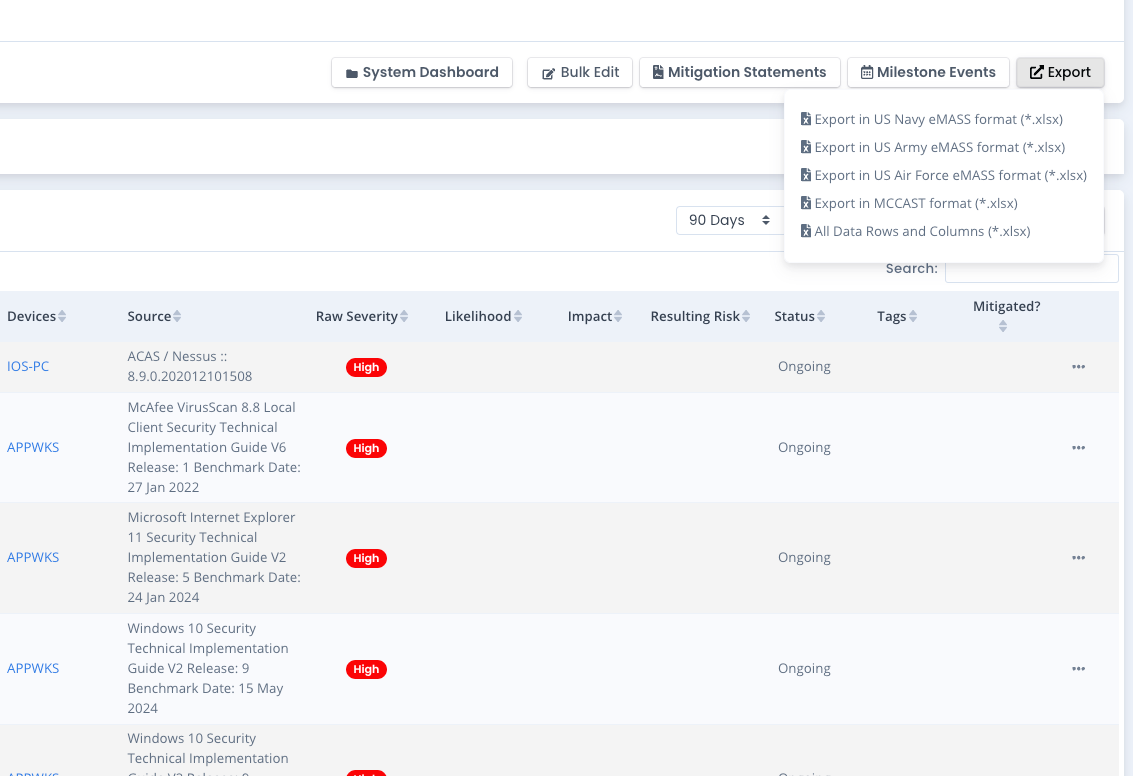
Task: Open row actions for McAfee VirusScan row
Action: pyautogui.click(x=1078, y=448)
